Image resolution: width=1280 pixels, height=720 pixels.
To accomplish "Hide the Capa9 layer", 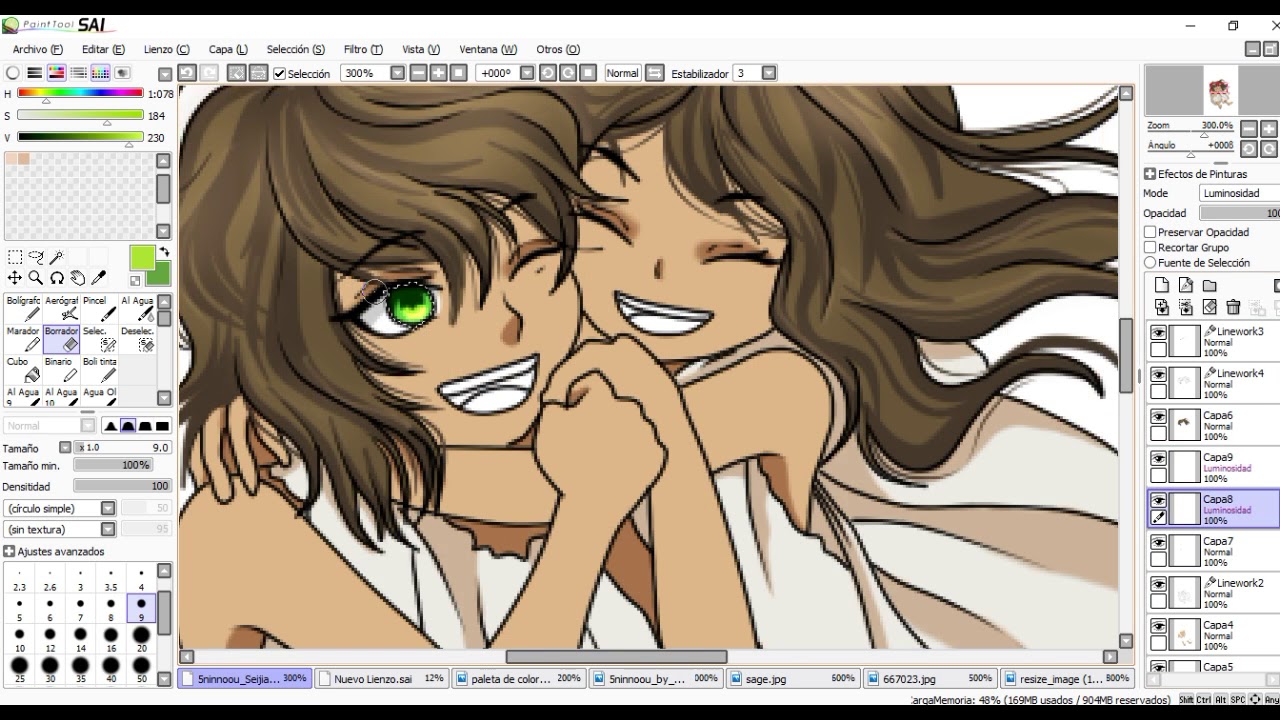I will click(x=1158, y=459).
